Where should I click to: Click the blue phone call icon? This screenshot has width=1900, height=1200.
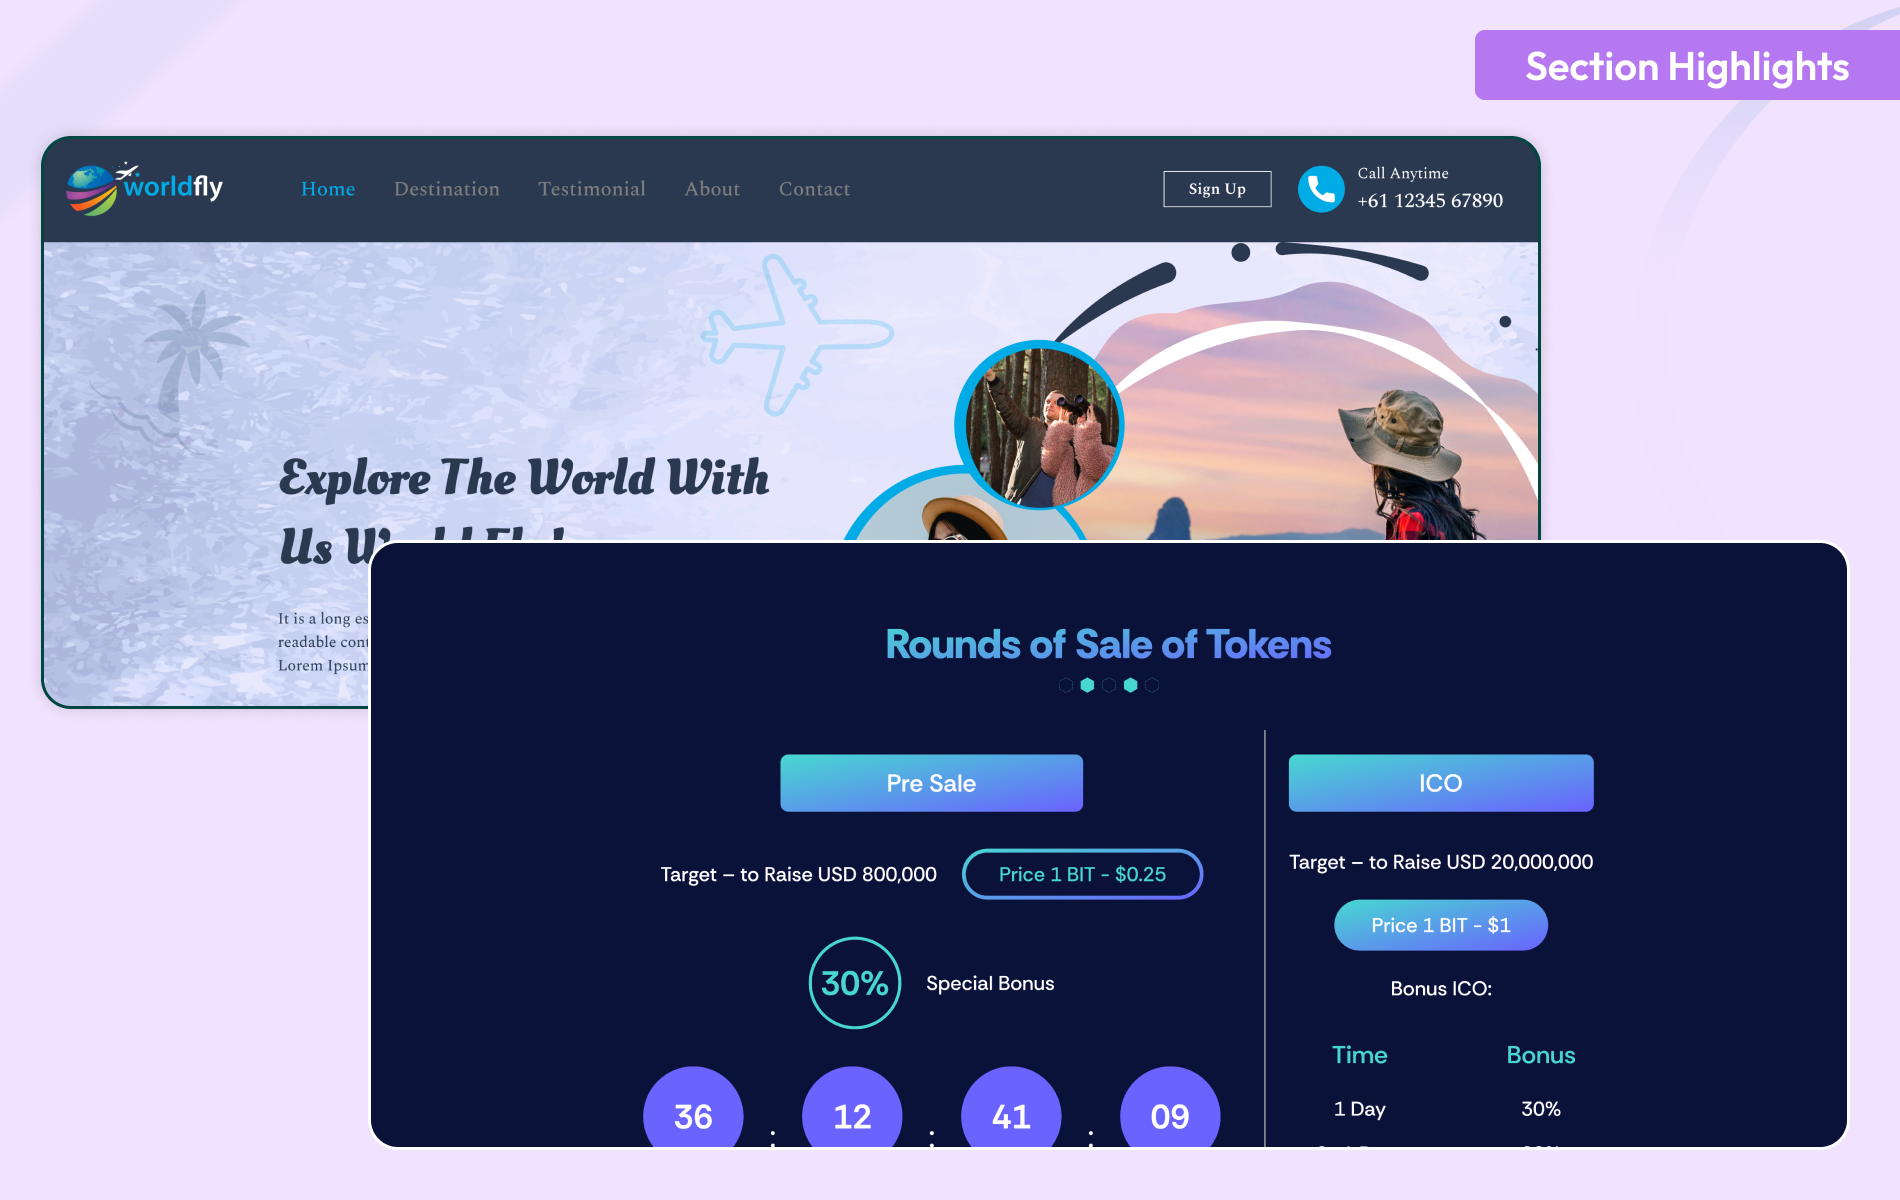tap(1320, 189)
